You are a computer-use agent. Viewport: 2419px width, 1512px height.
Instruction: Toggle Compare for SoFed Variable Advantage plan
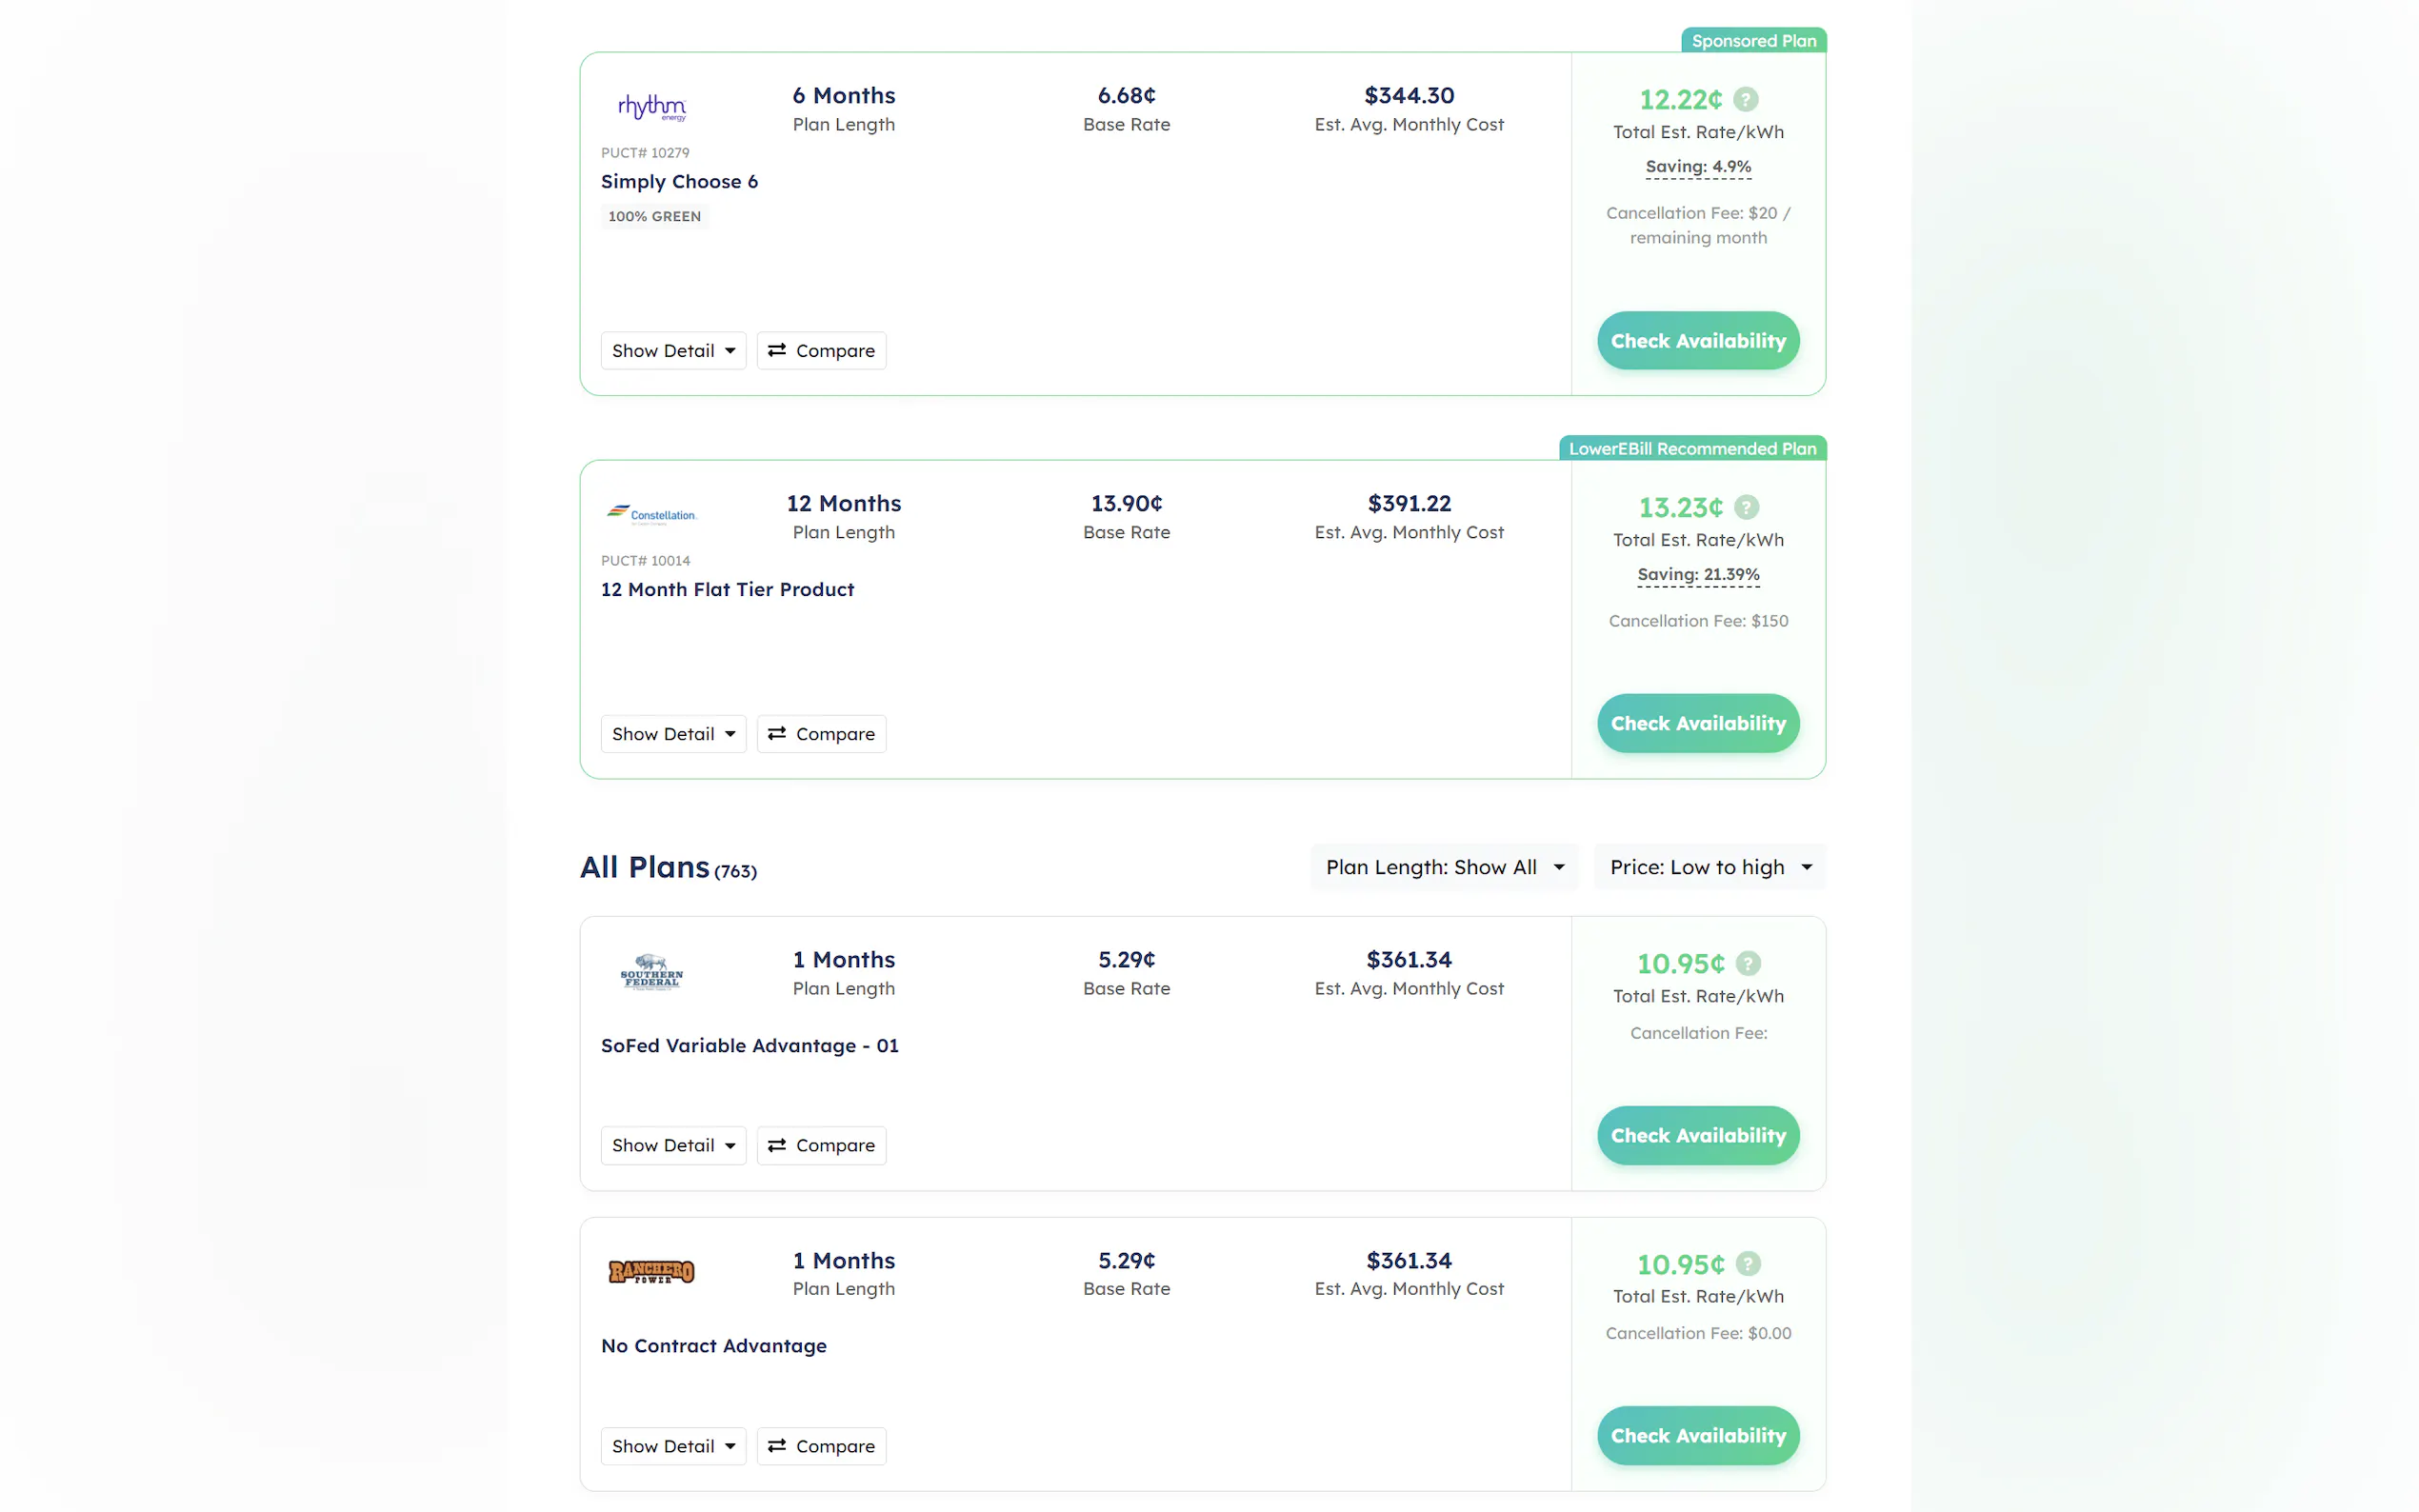coord(821,1145)
